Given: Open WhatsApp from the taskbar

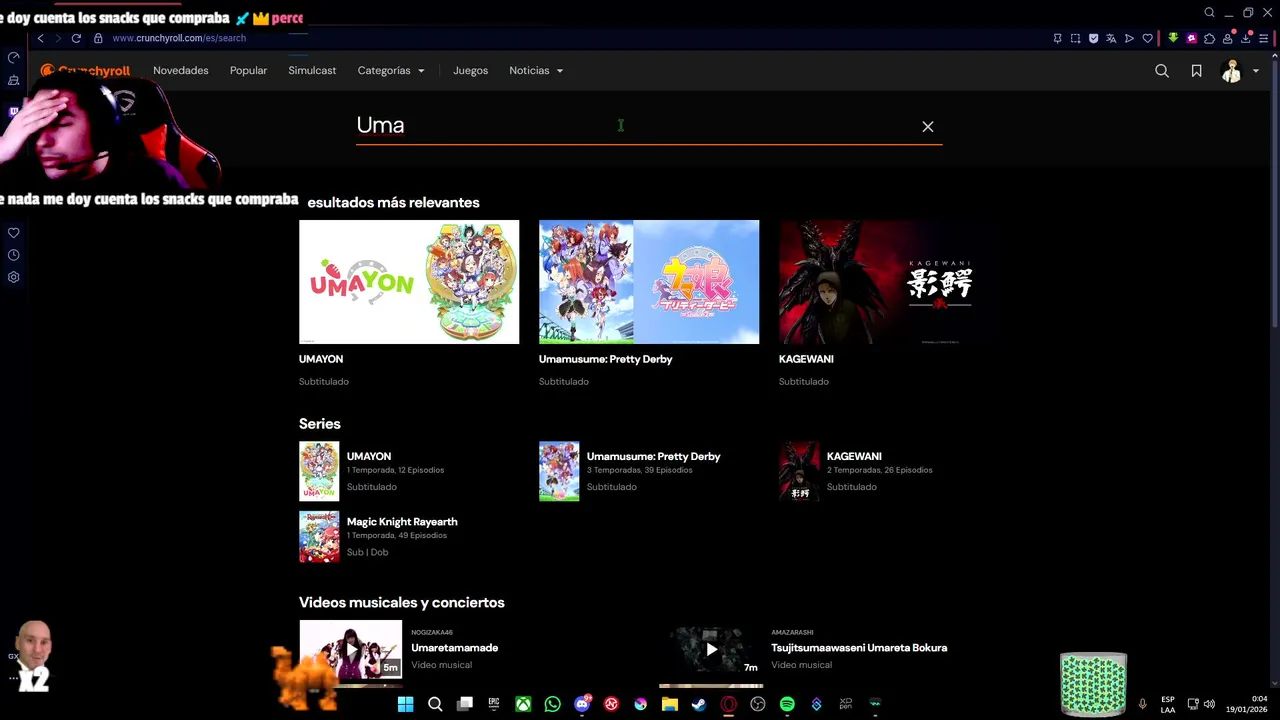Looking at the screenshot, I should pos(553,704).
